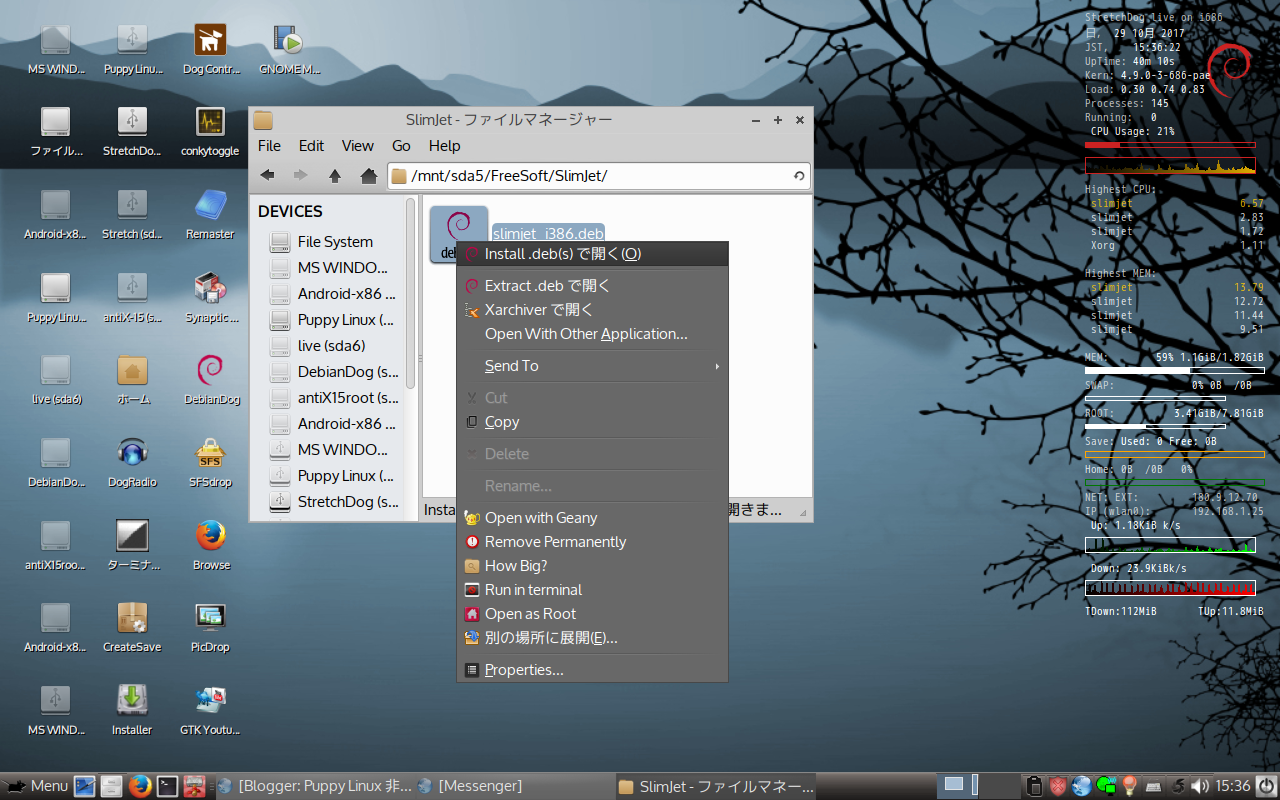Open the terminal launcher in the taskbar

167,785
